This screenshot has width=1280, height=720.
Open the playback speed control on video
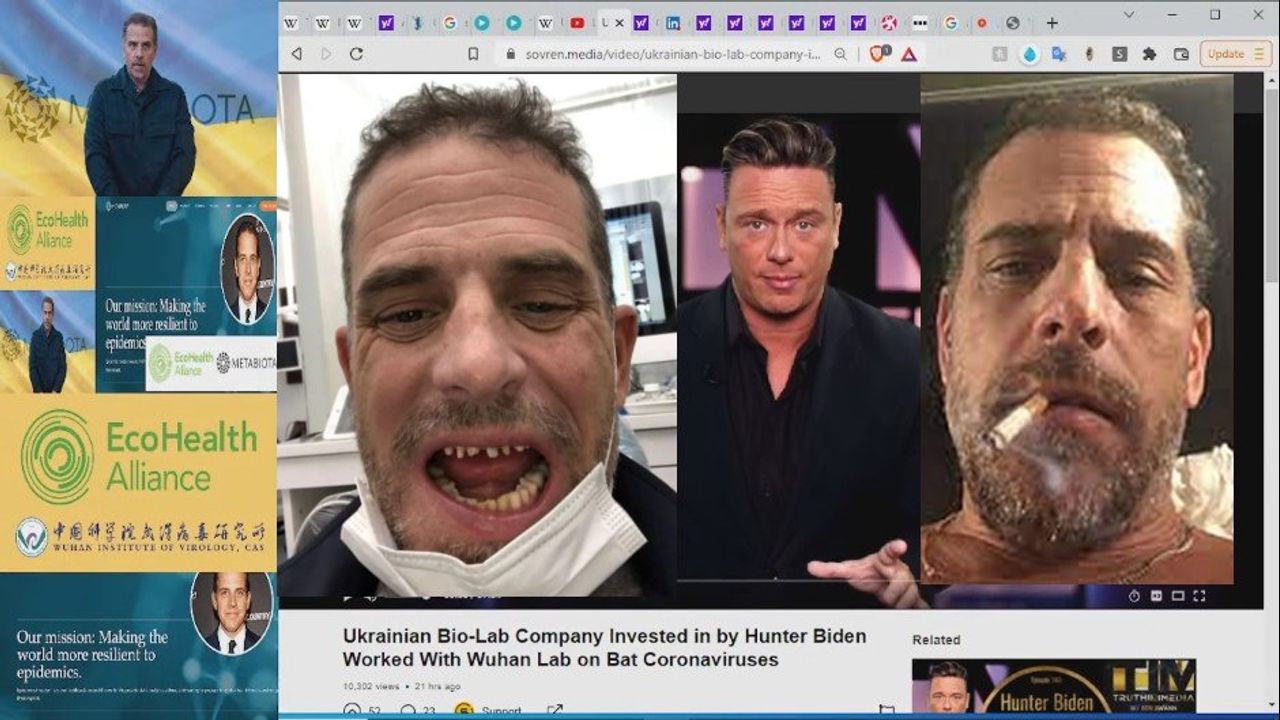[x=1134, y=596]
